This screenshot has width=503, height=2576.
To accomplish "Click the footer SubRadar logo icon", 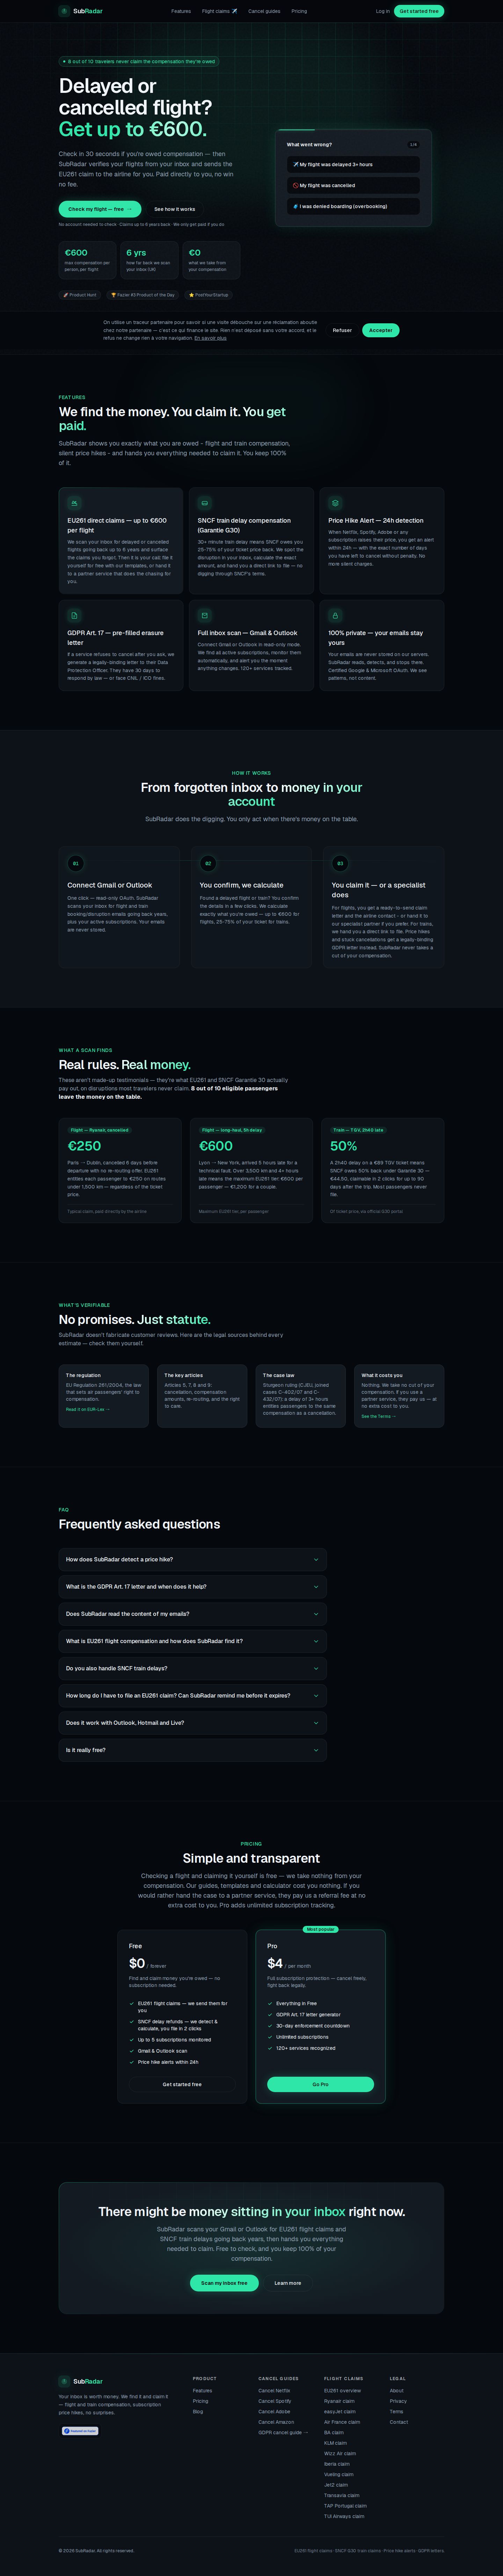I will (64, 2381).
